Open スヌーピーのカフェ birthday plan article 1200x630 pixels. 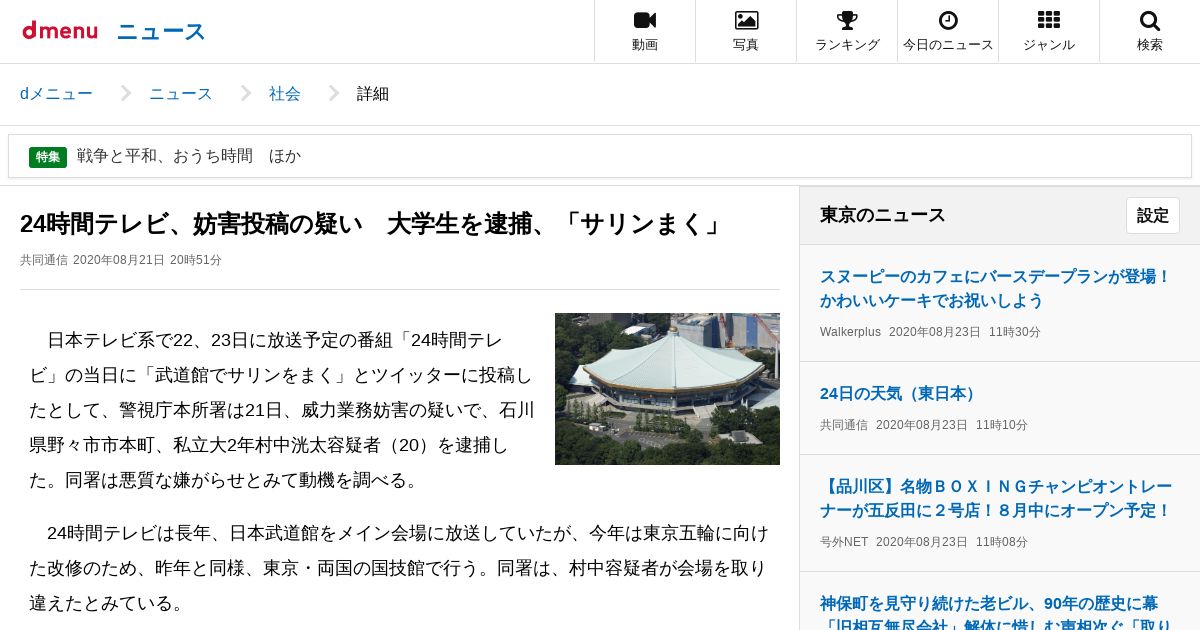pos(995,289)
